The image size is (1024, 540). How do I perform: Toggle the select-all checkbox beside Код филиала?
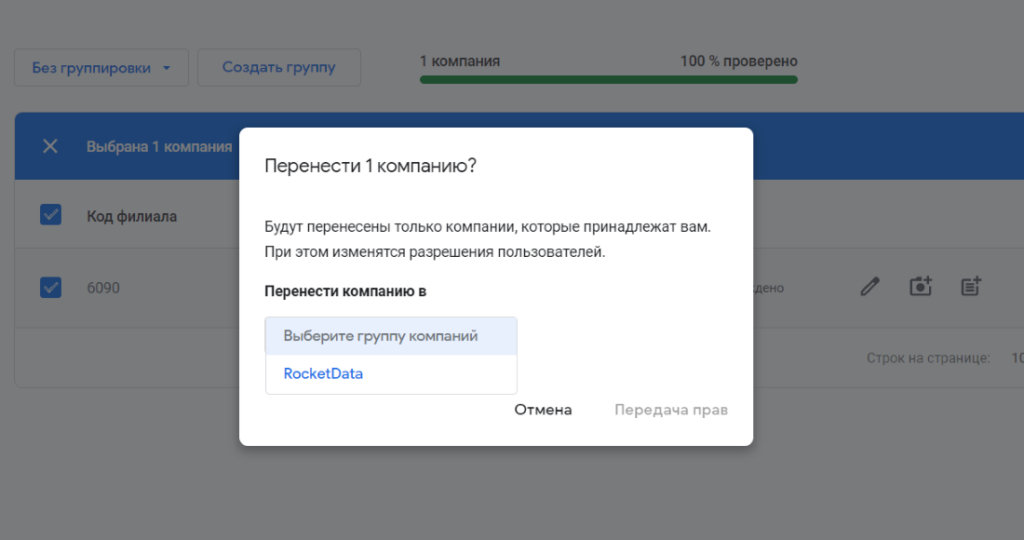pyautogui.click(x=51, y=215)
